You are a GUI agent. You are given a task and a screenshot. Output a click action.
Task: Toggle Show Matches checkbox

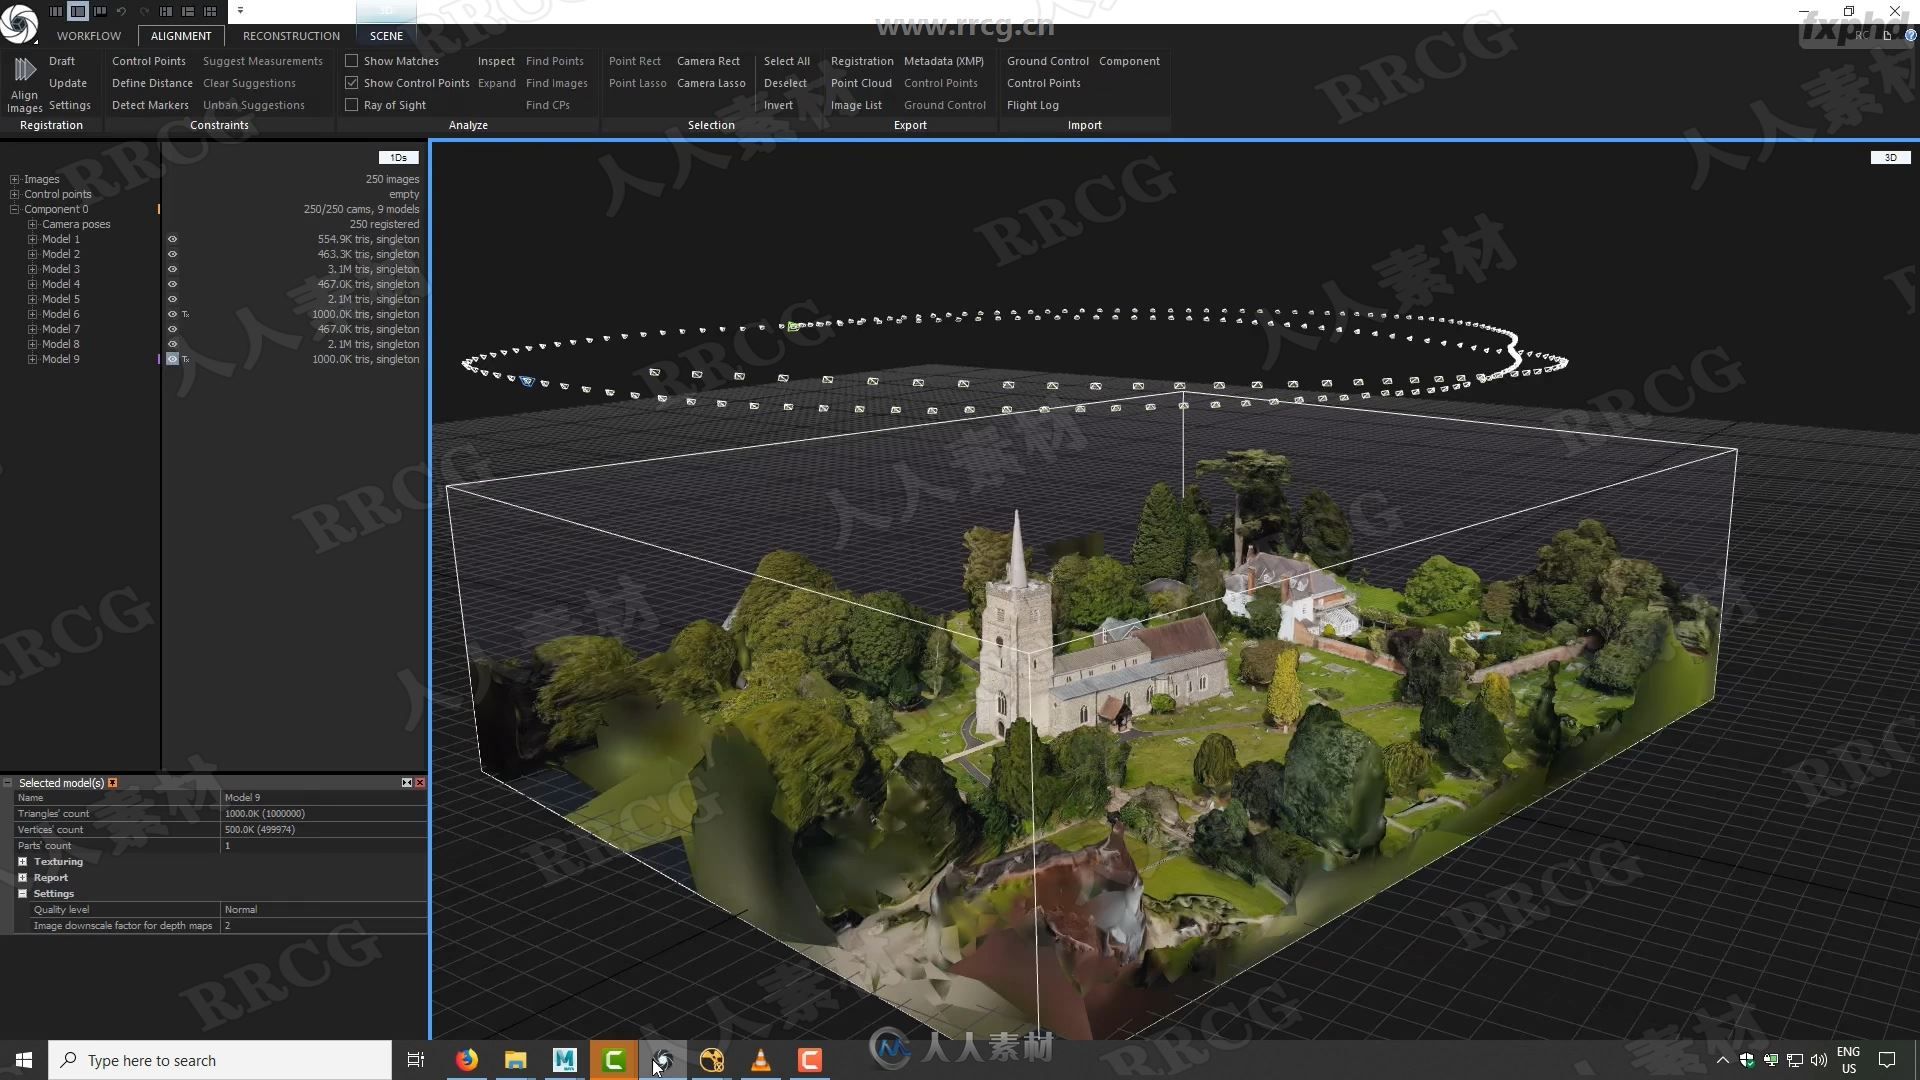tap(351, 61)
